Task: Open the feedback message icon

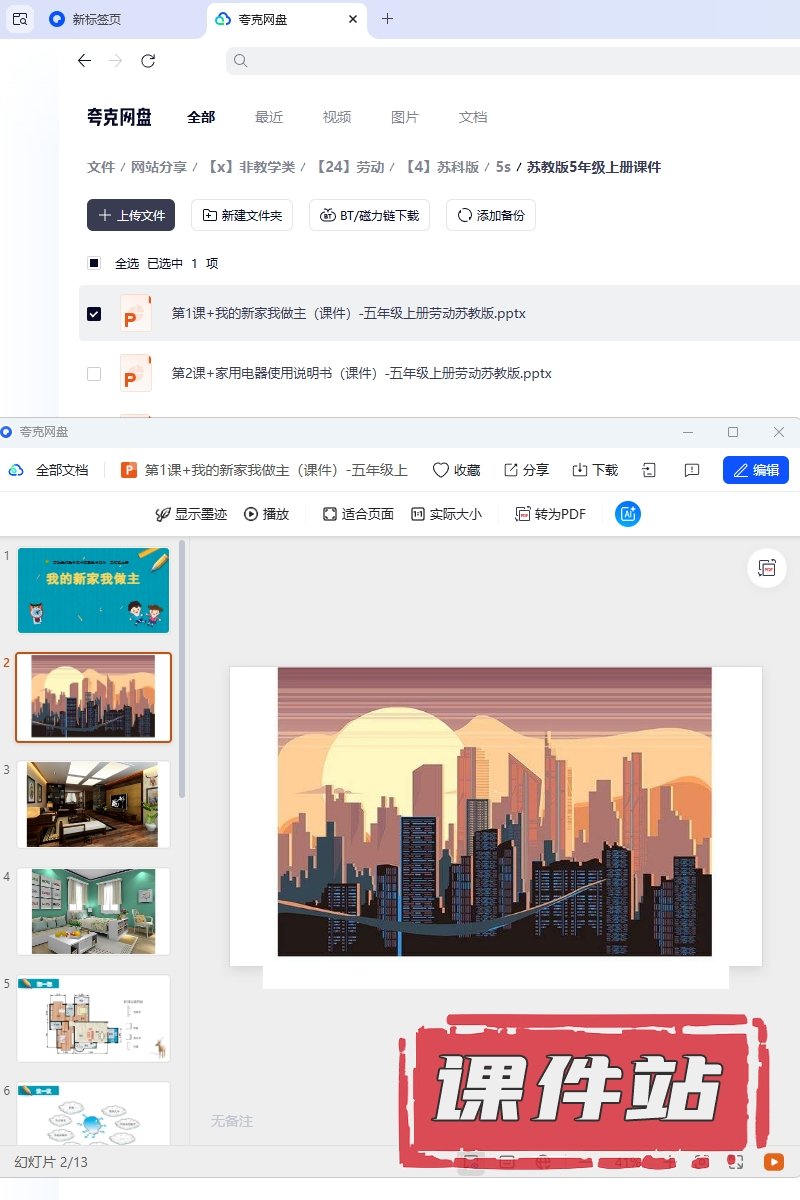Action: [691, 470]
